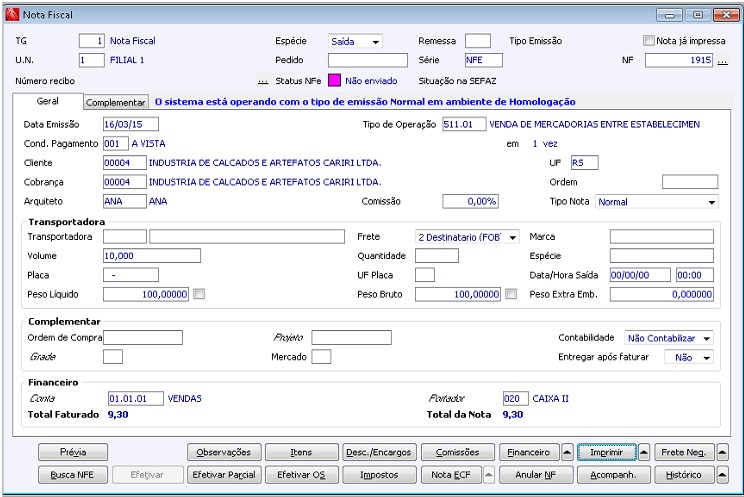Open the arrow menu next to Financeiro button
The width and height of the screenshot is (744, 497).
click(567, 452)
